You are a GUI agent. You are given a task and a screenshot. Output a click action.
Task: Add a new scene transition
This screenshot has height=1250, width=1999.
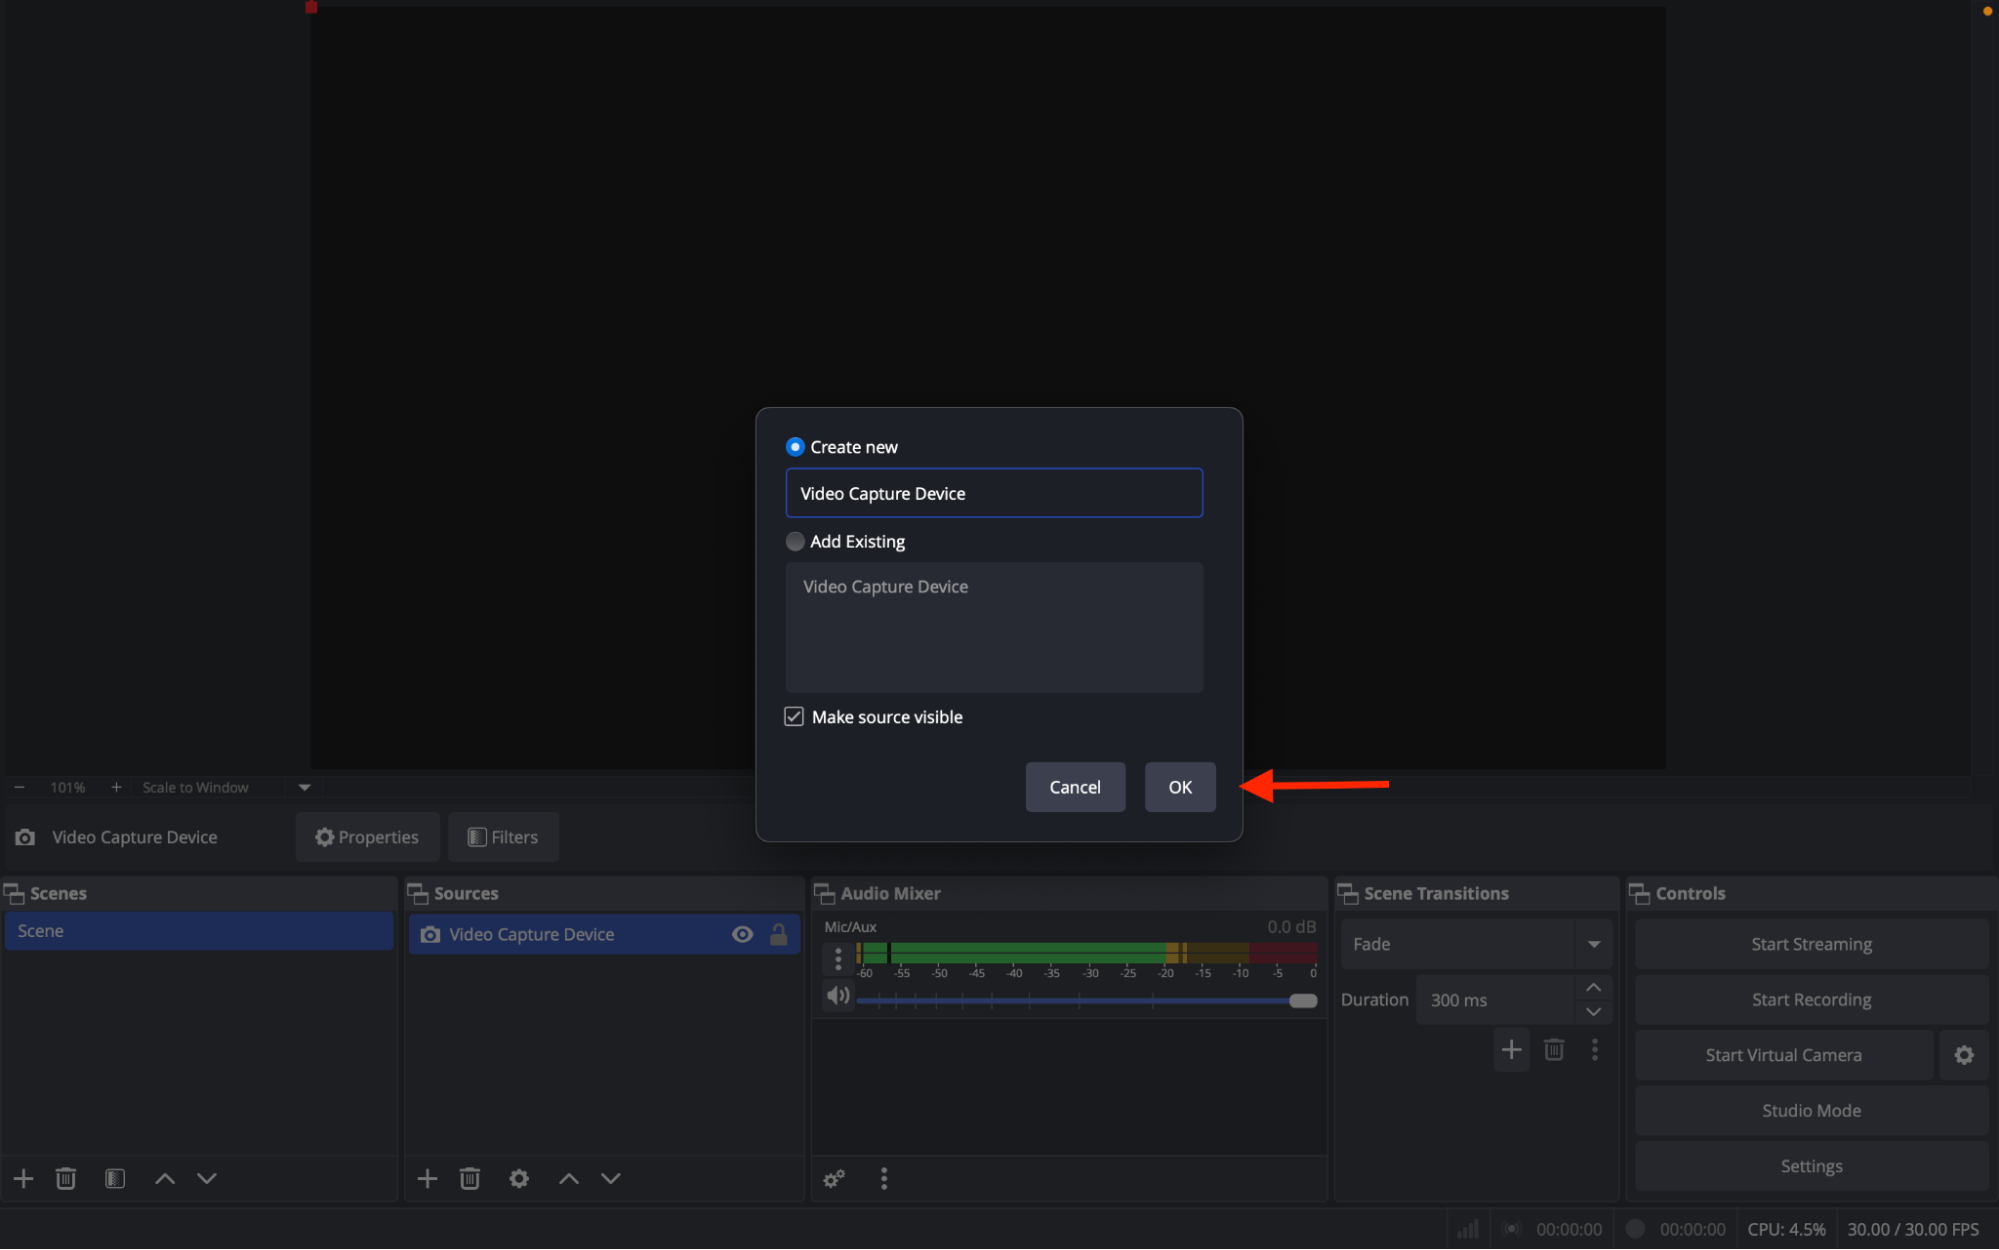tap(1511, 1050)
